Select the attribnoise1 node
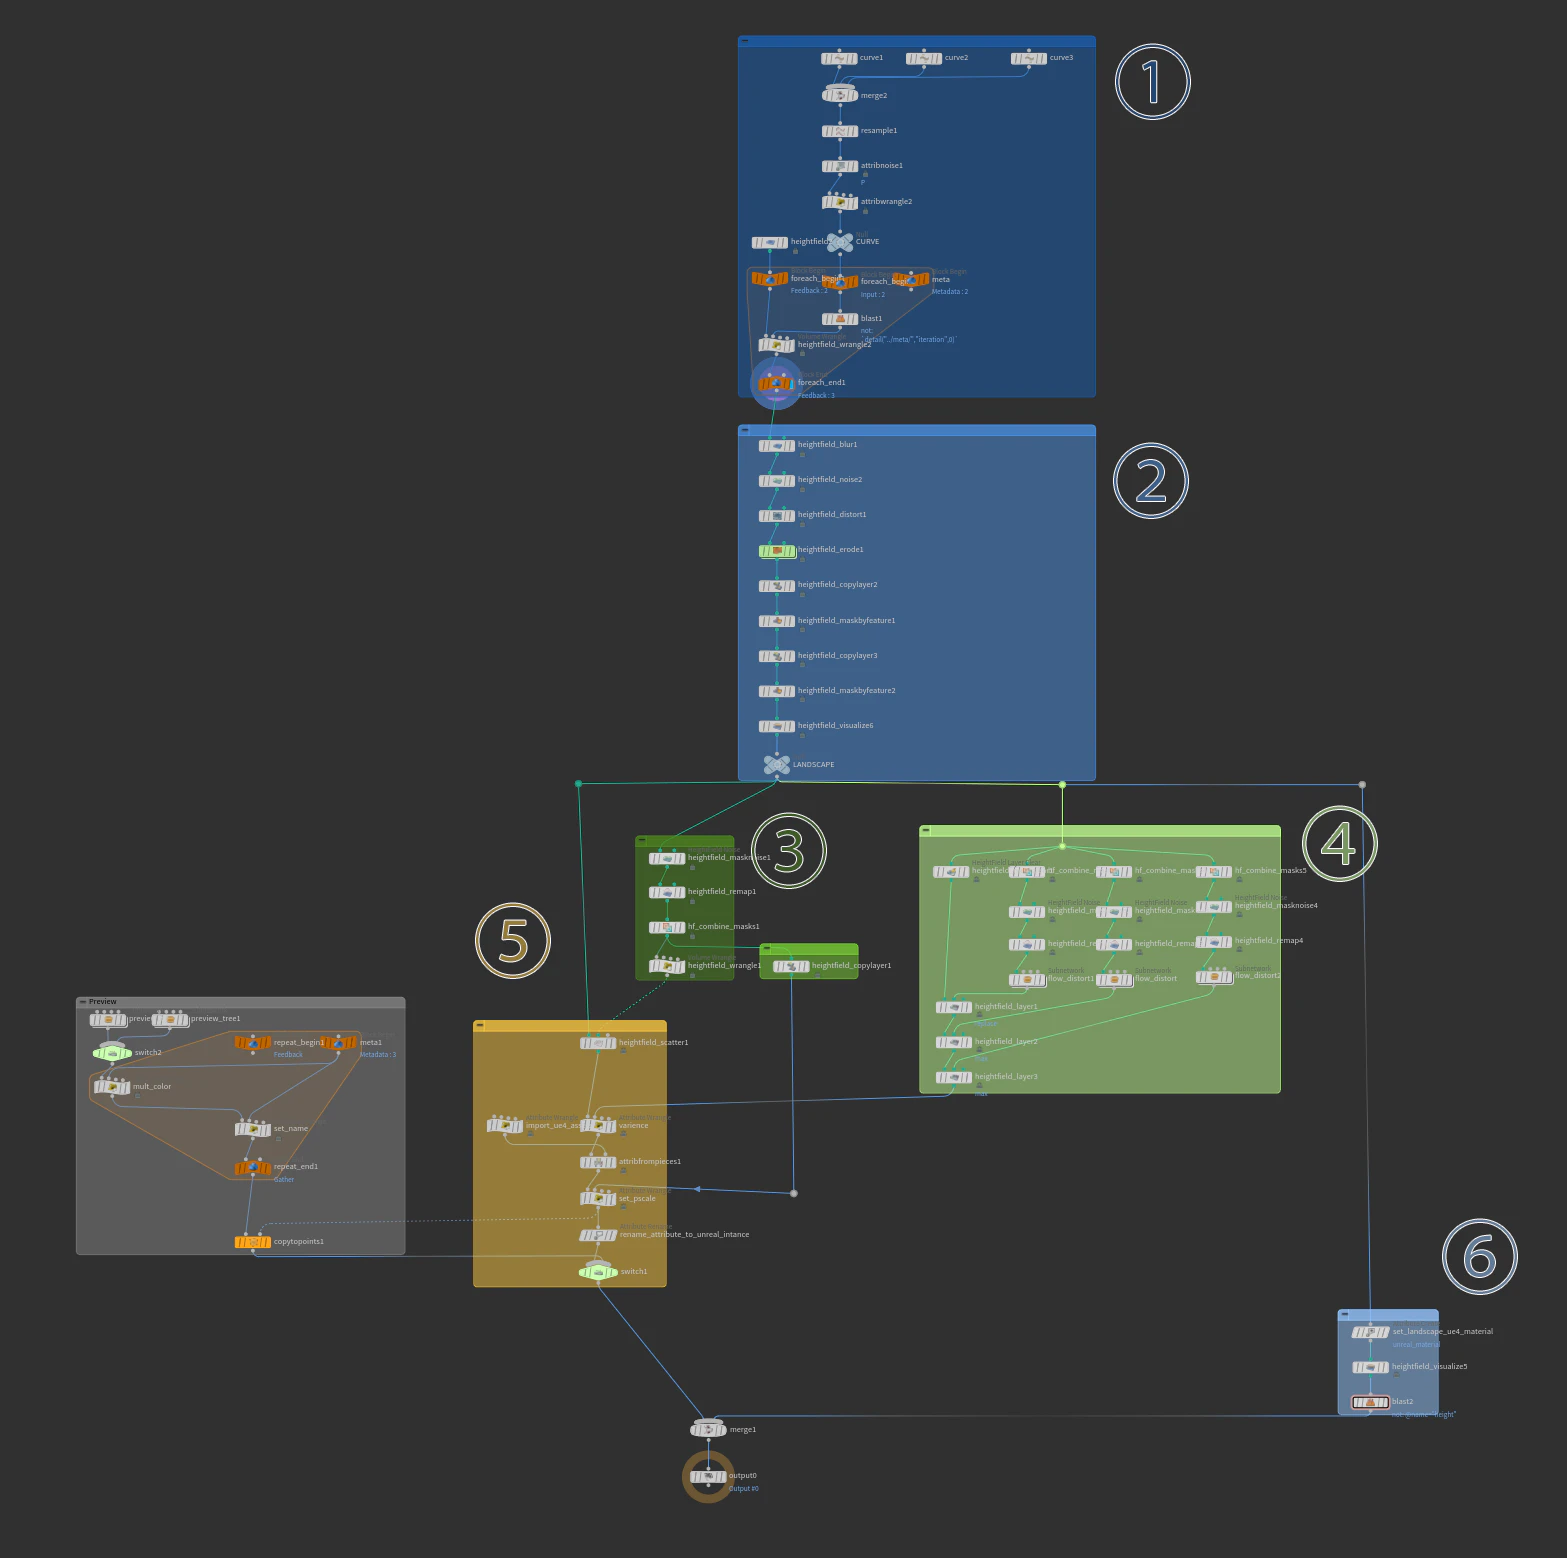 [x=840, y=166]
